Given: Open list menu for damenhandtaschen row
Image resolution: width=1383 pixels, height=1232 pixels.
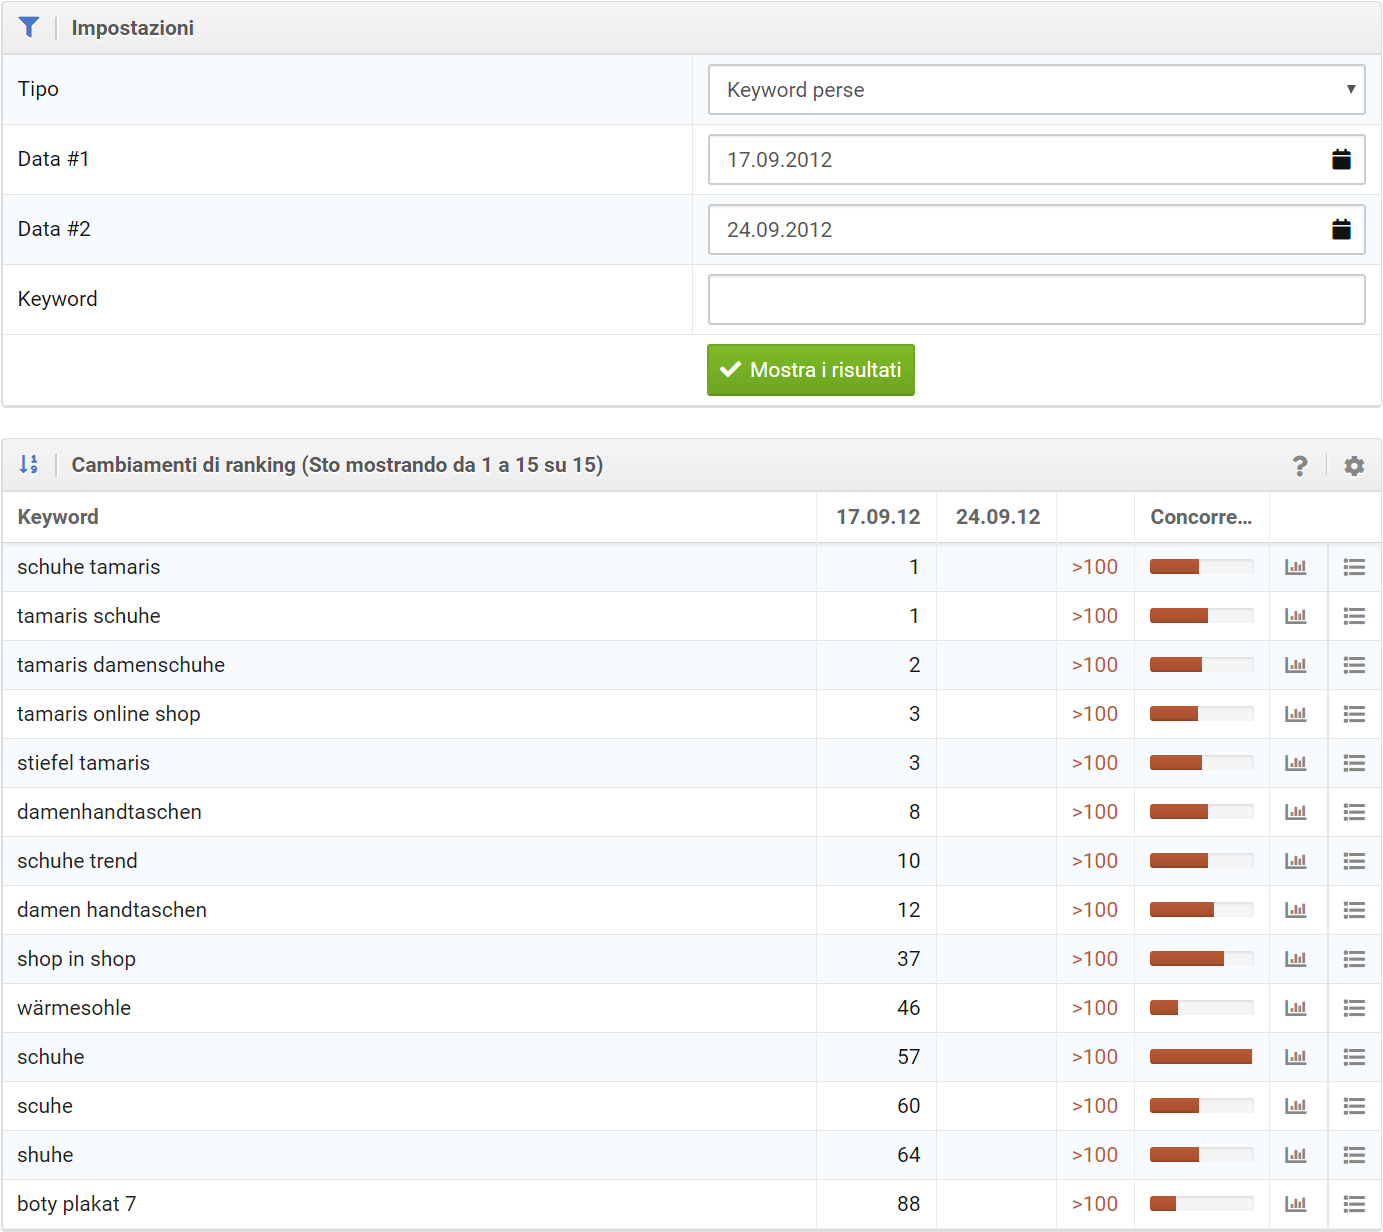Looking at the screenshot, I should (1354, 812).
